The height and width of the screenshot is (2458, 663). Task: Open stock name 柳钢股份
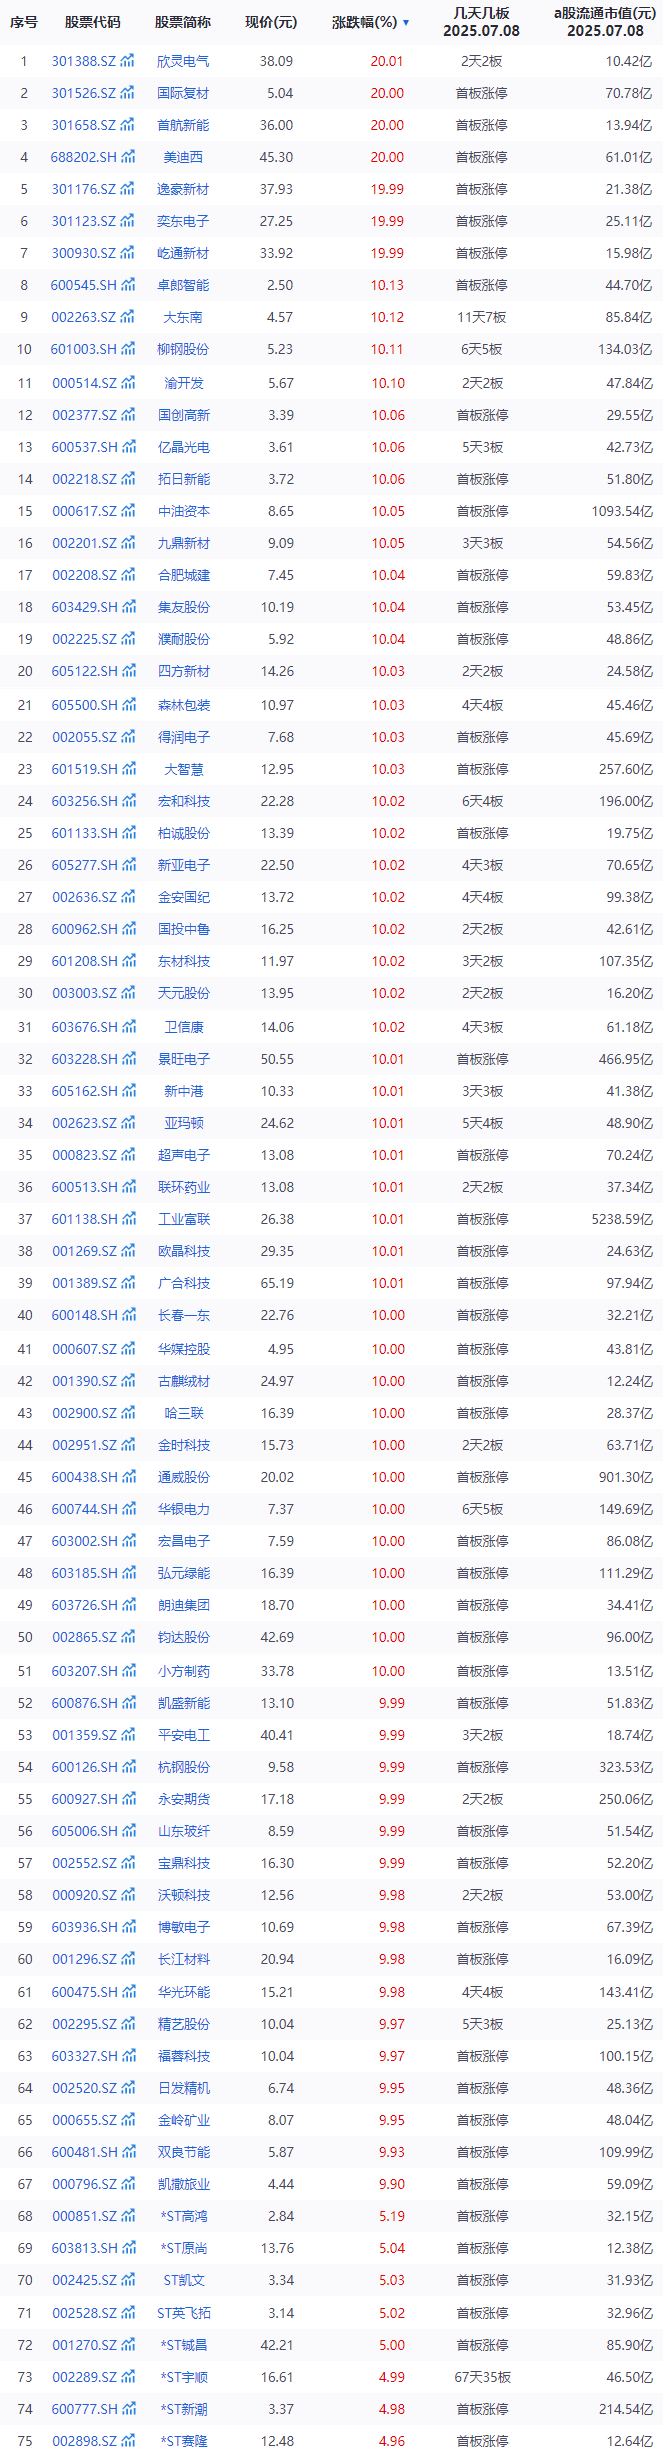(184, 349)
